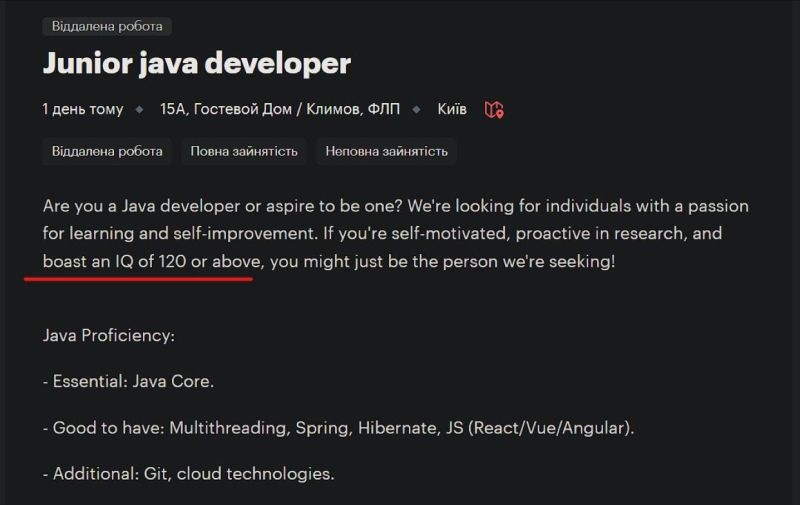Click the sentence starting 'Are you a Java developer'

[222, 206]
